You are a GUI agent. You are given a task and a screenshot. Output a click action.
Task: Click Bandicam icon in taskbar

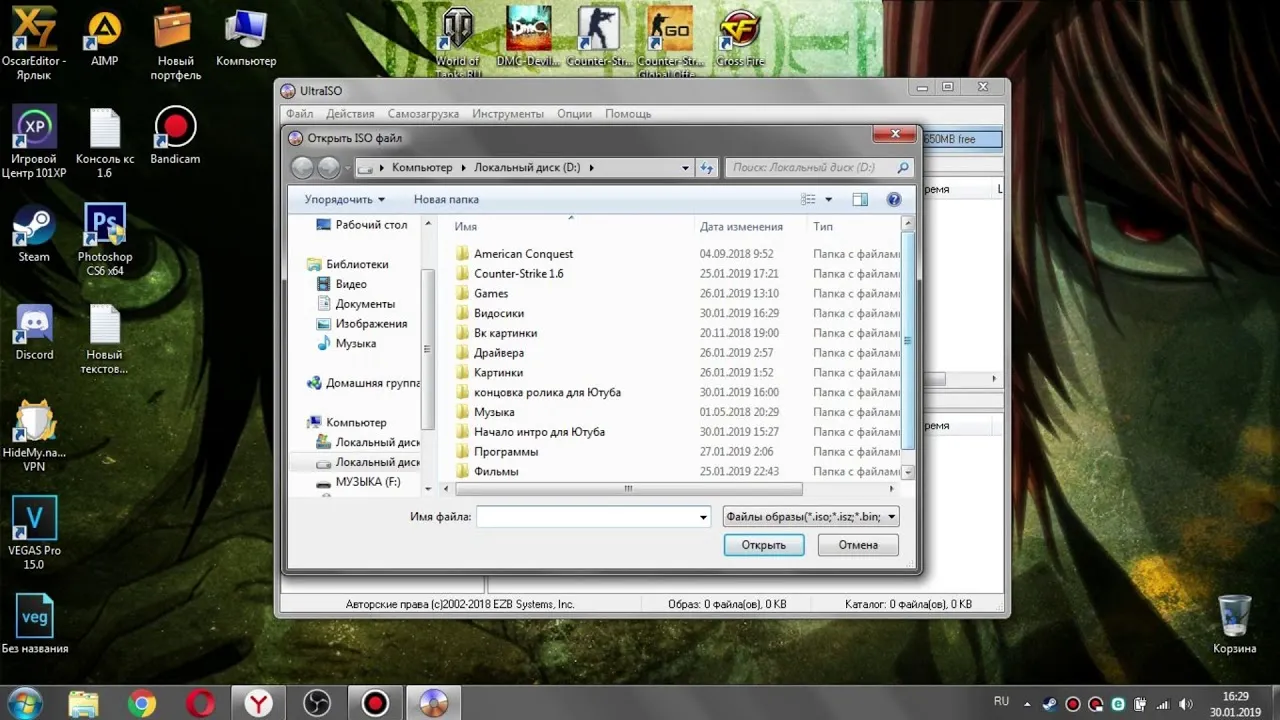click(x=375, y=703)
